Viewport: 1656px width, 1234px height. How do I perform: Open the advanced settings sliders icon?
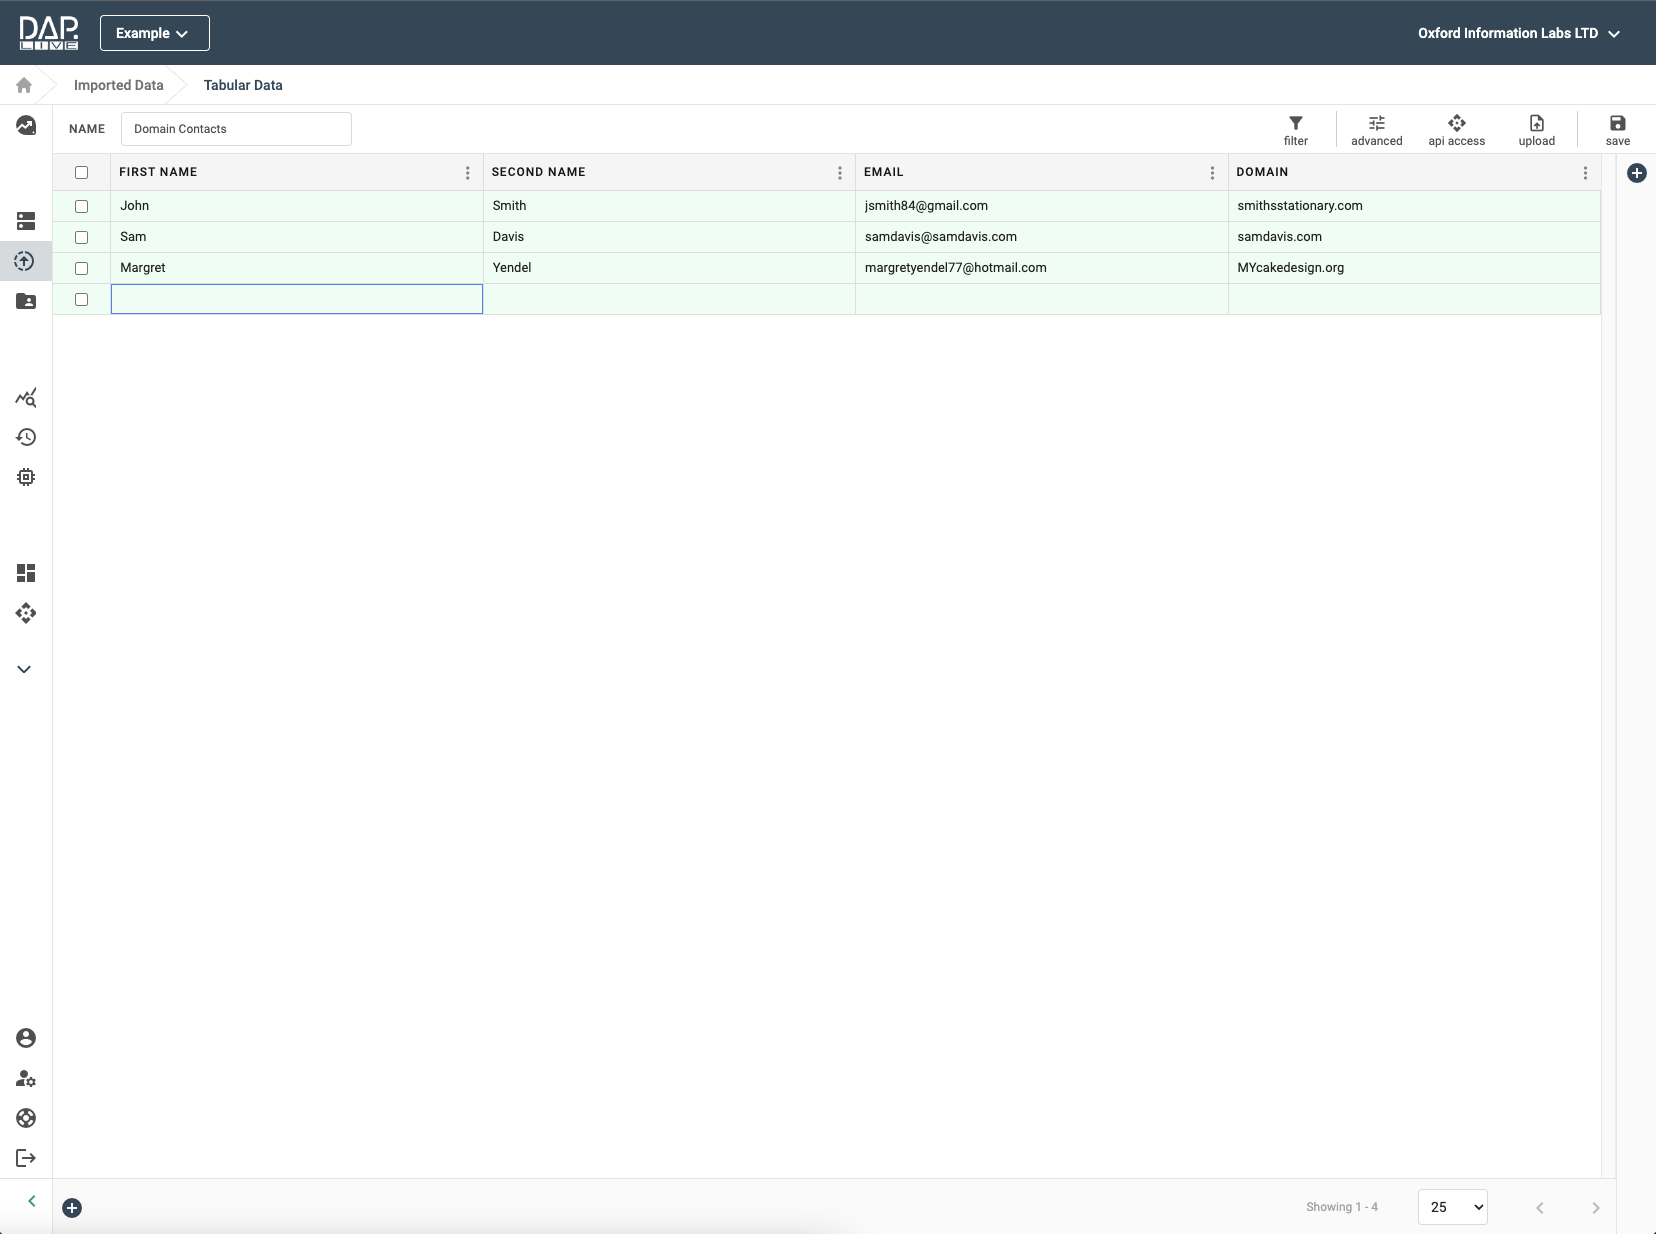pos(1376,124)
